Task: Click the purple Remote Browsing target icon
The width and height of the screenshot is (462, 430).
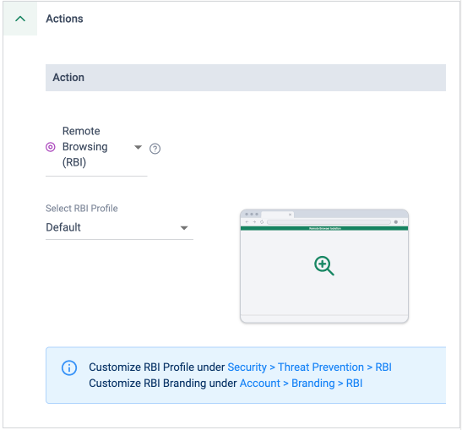Action: 50,147
